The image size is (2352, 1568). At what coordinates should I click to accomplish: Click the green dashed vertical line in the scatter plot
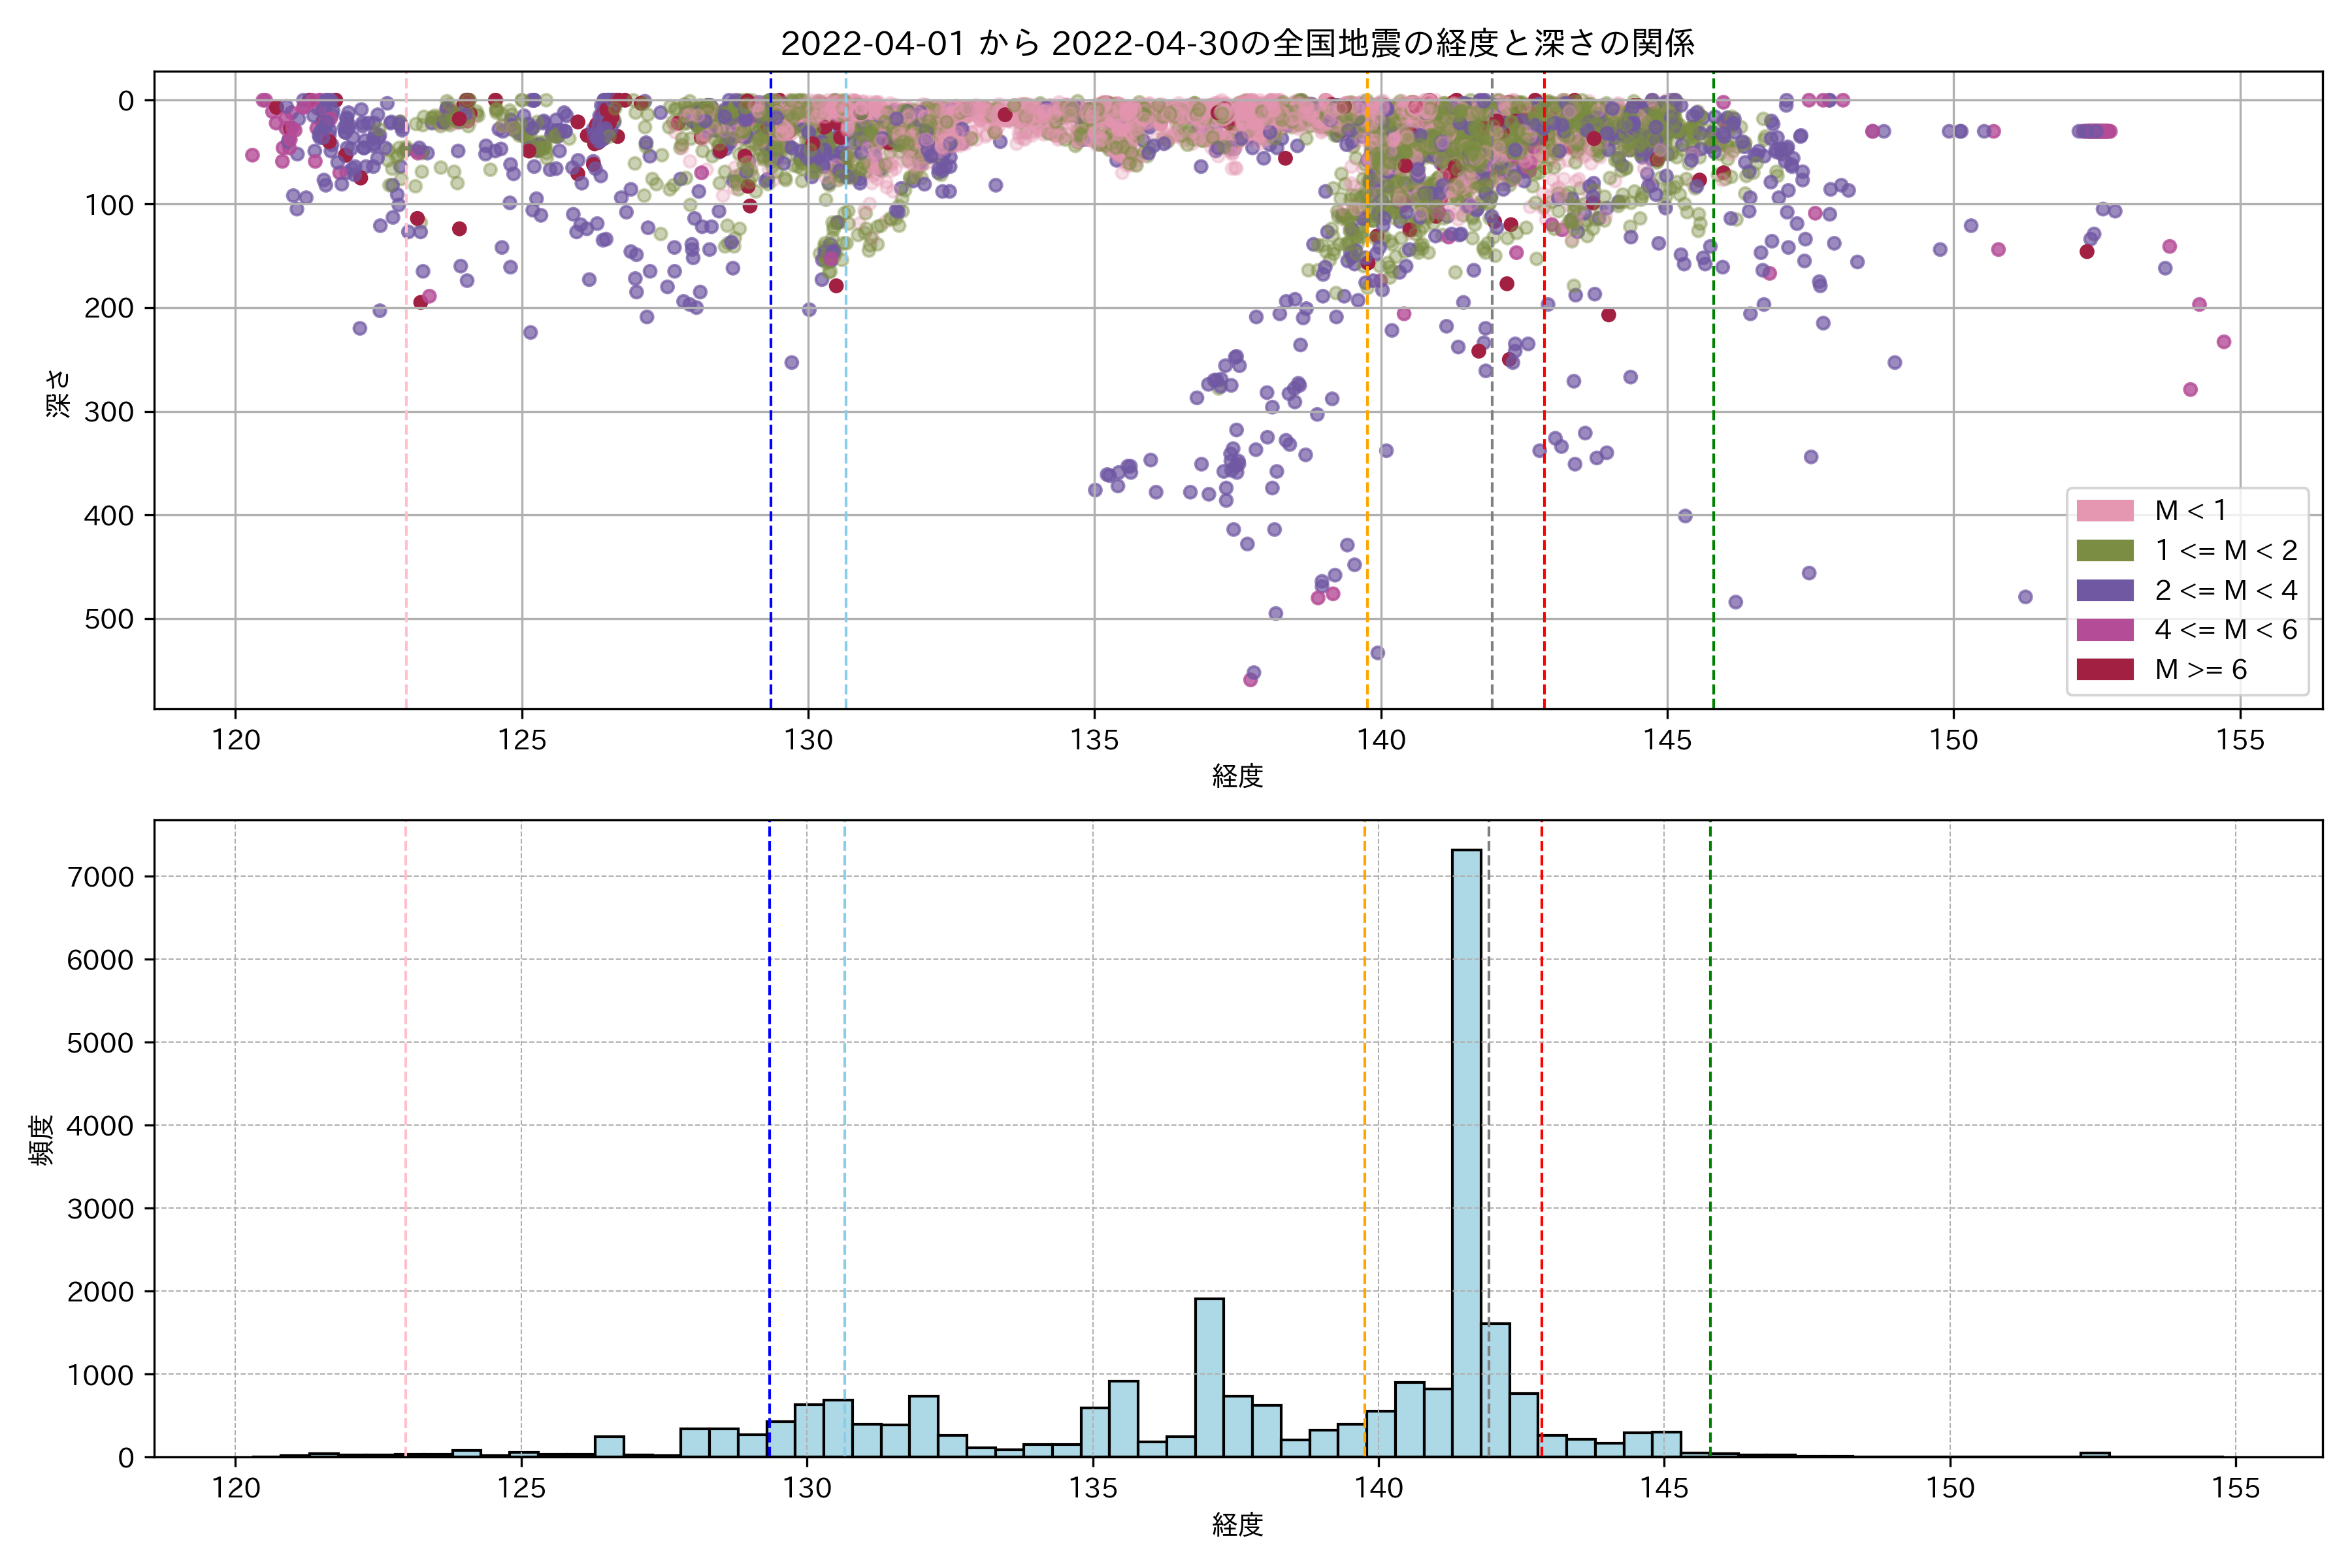click(1713, 400)
